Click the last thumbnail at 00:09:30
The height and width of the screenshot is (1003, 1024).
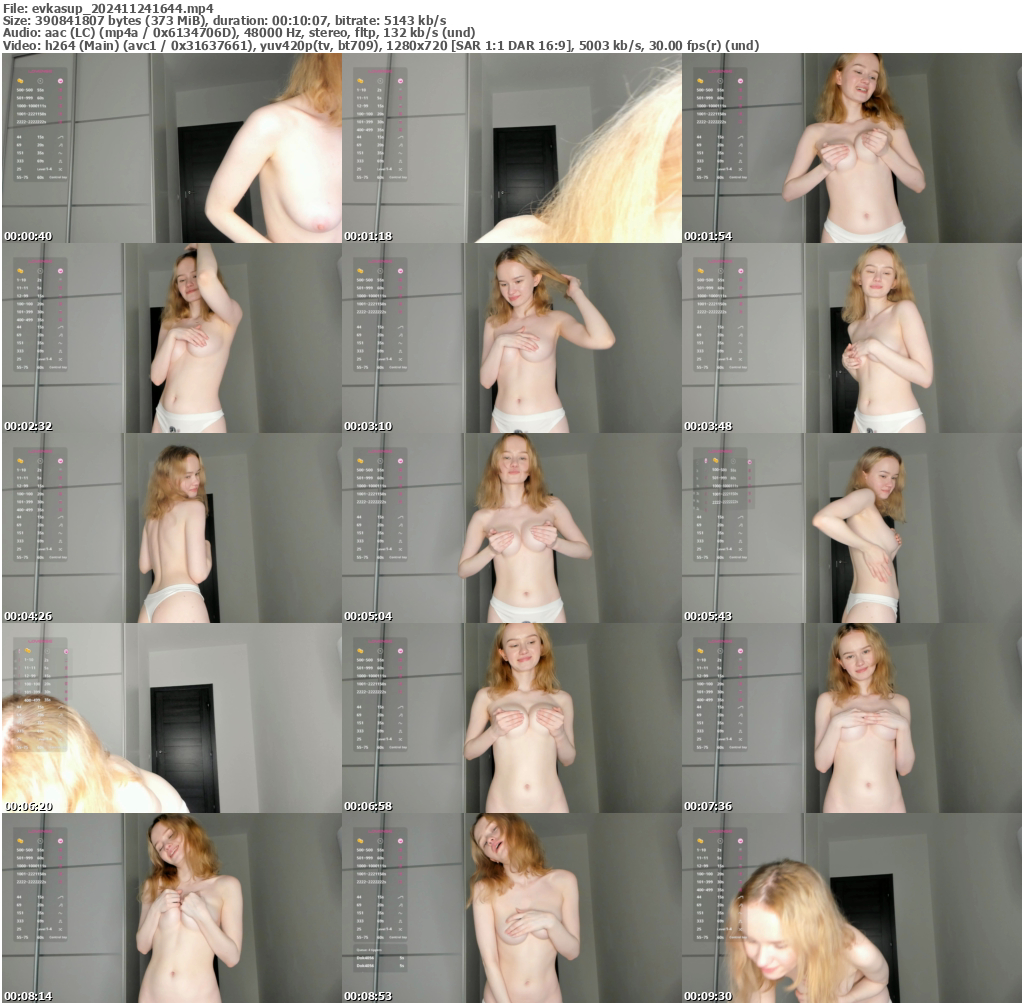852,908
